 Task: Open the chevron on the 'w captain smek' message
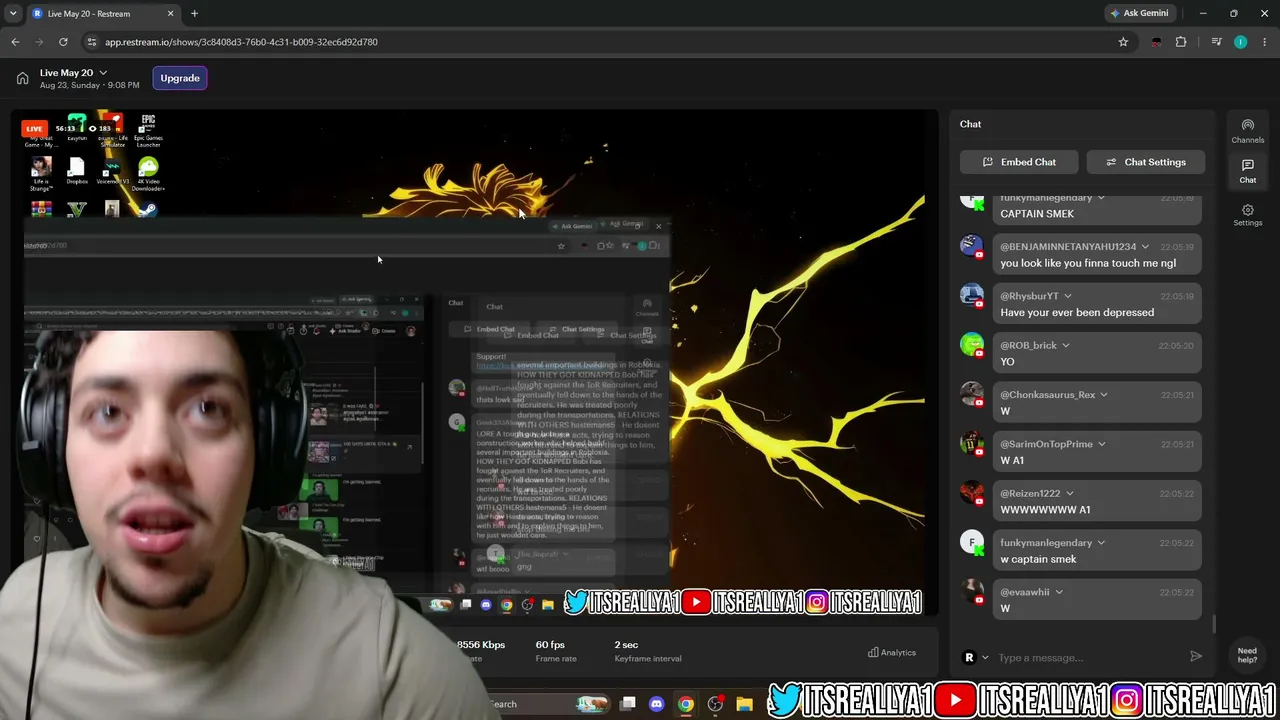1101,543
